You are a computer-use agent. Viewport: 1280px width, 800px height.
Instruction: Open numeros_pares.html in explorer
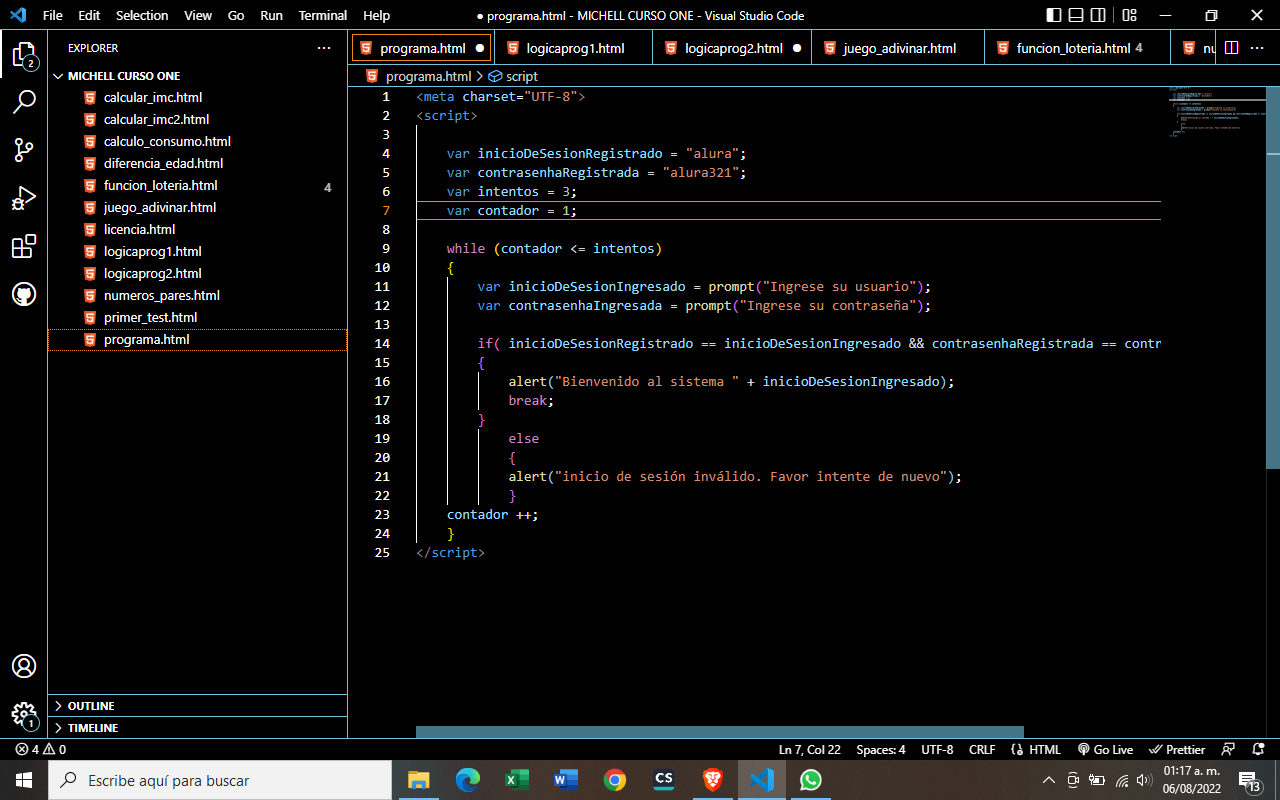point(198,296)
